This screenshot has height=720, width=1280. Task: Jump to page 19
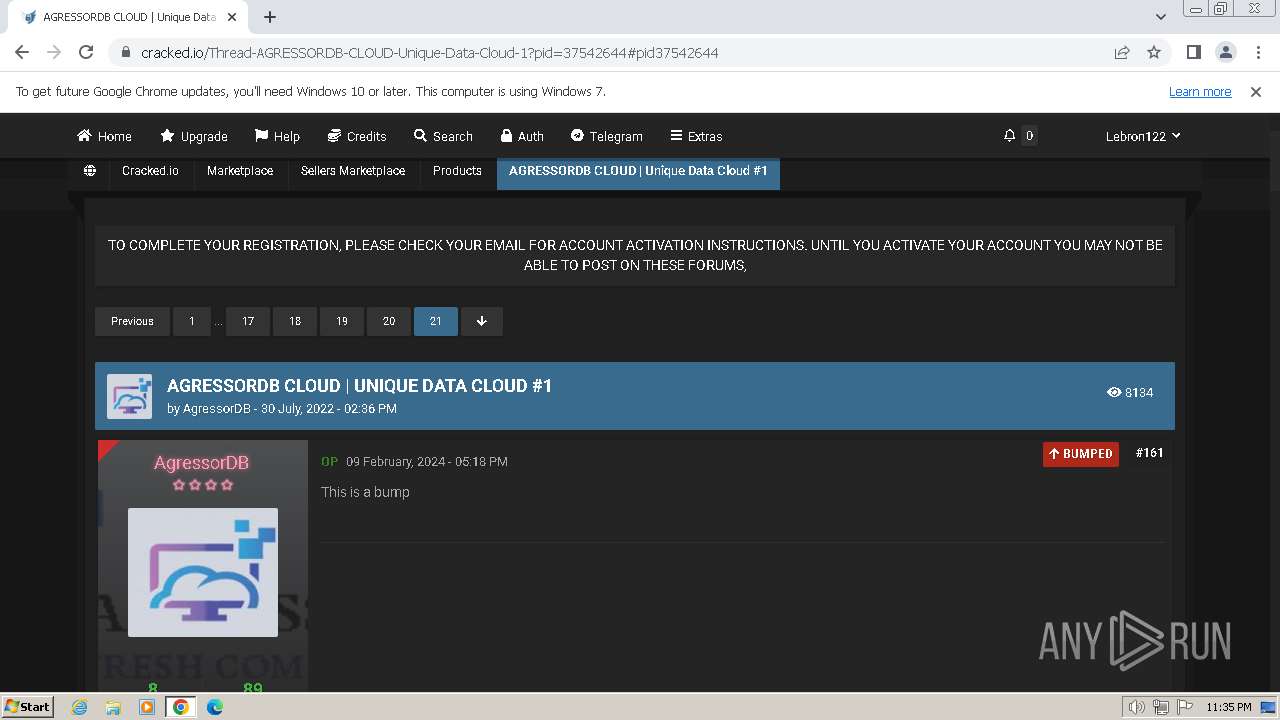[342, 321]
